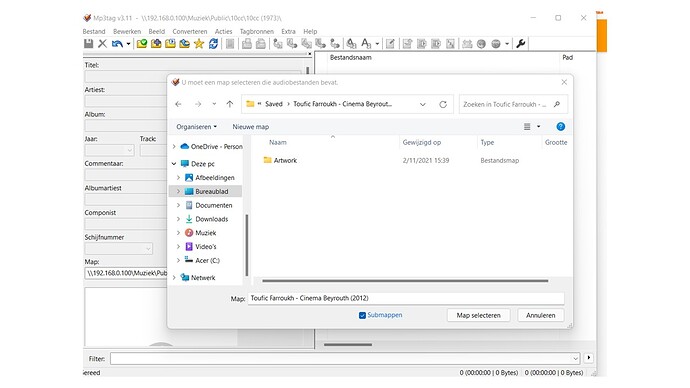Open the Quick Actions dropdown arrow
The image size is (690, 388).
(377, 44)
